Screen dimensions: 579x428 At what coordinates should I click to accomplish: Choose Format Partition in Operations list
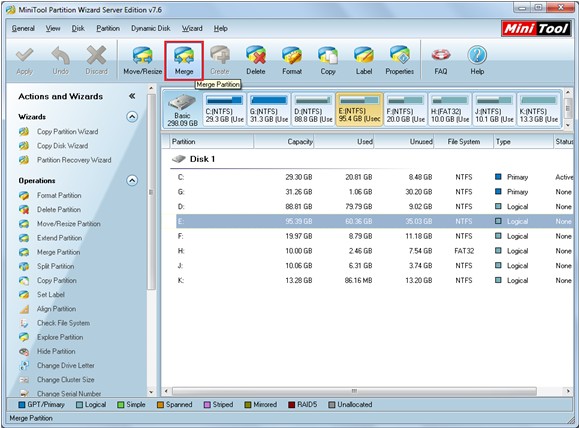[x=59, y=195]
